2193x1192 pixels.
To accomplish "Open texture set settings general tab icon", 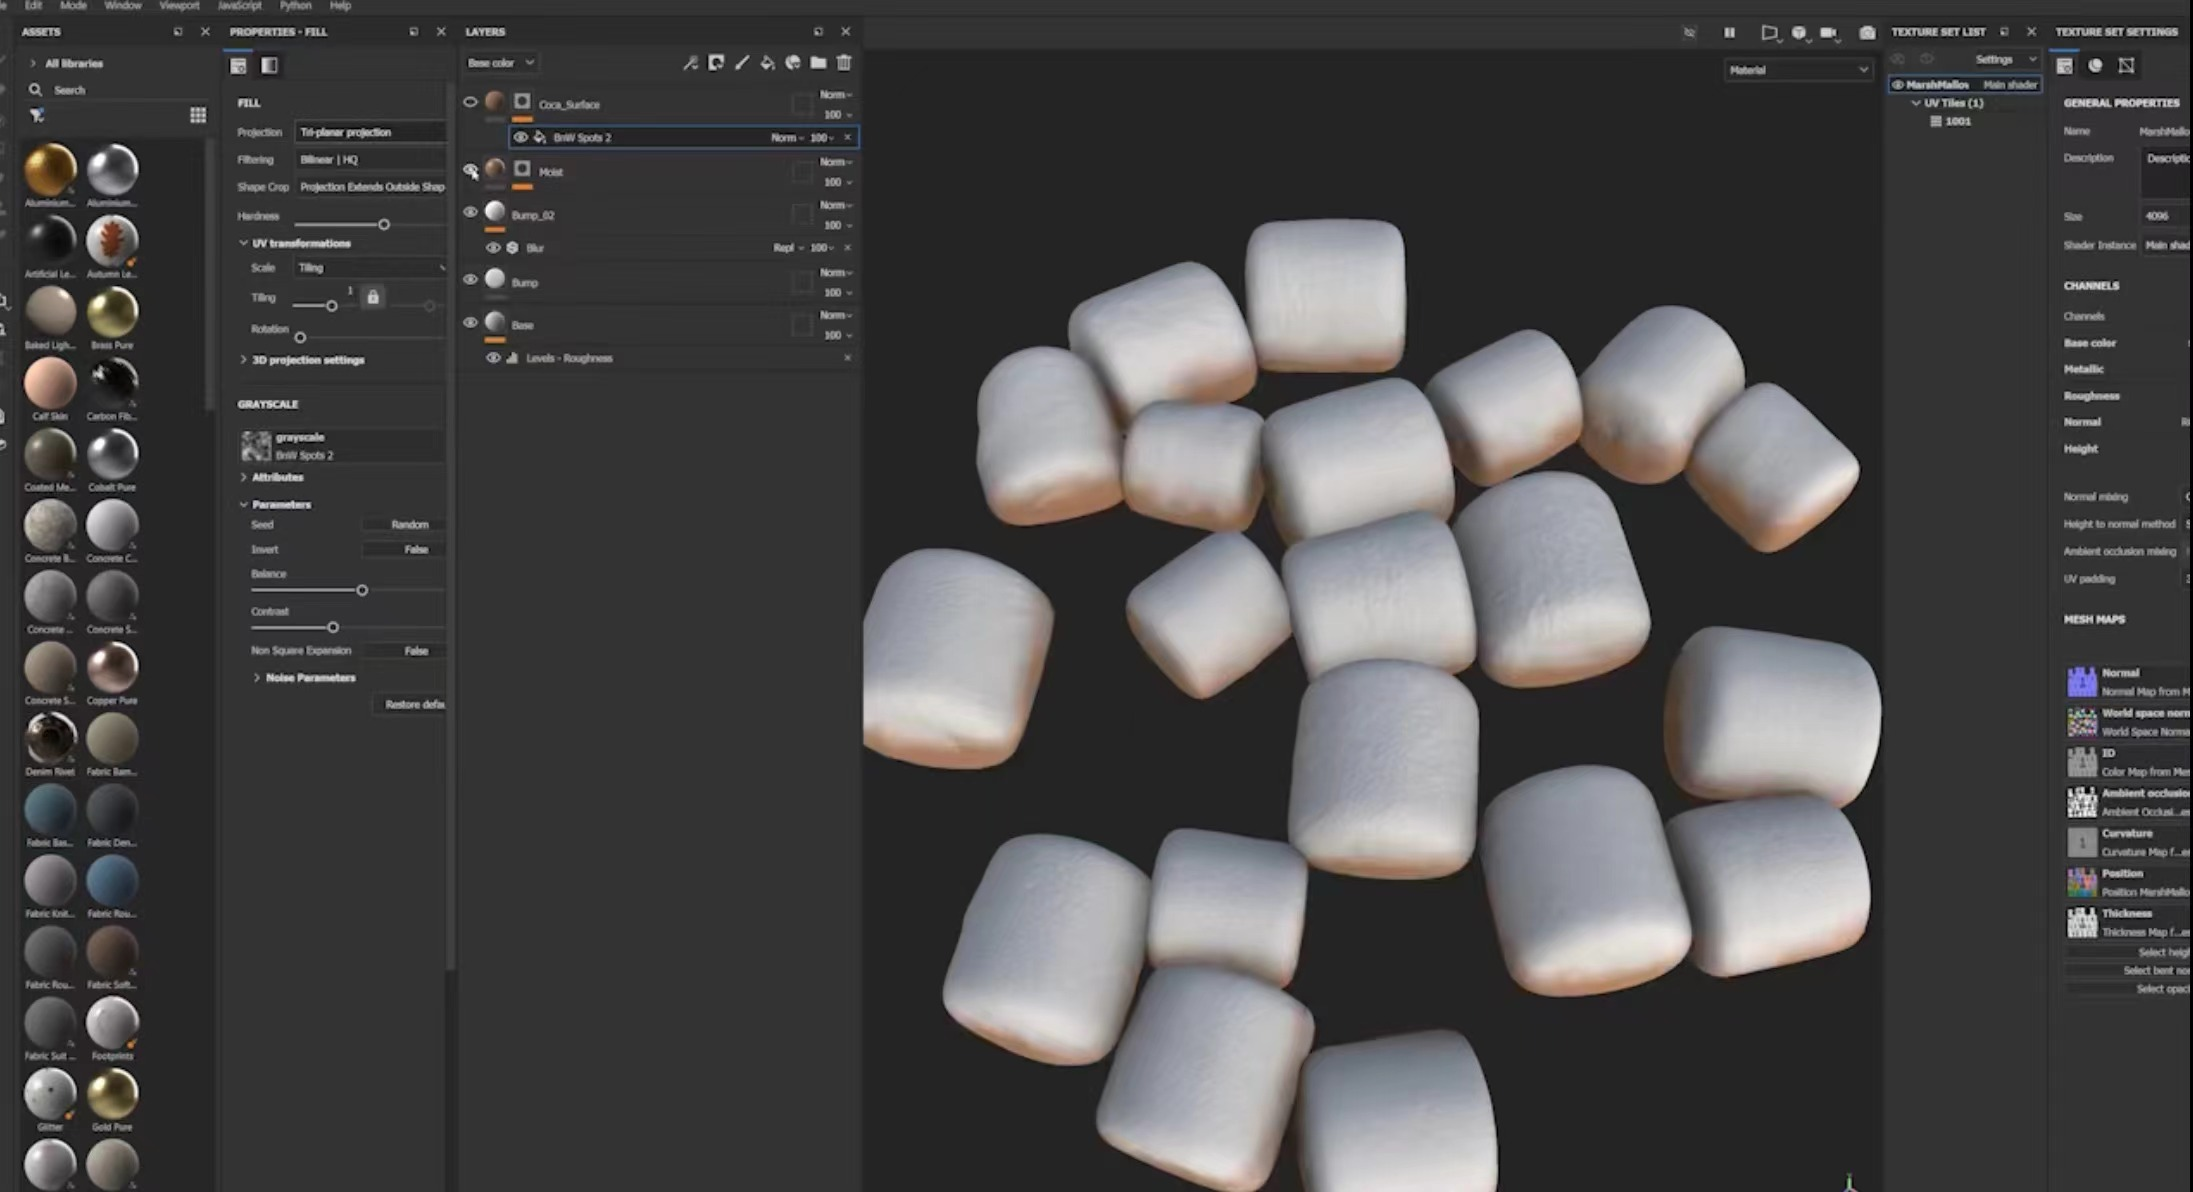I will pos(2064,66).
